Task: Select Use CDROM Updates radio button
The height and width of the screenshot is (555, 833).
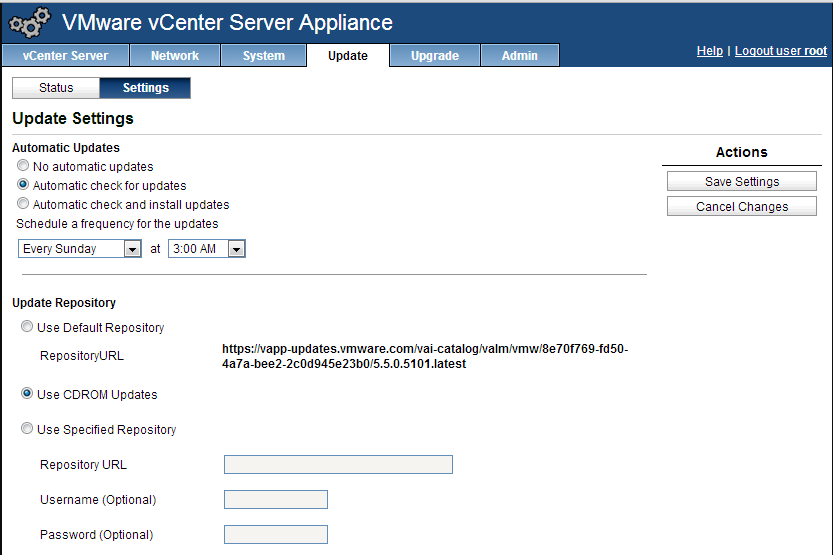Action: pos(27,394)
